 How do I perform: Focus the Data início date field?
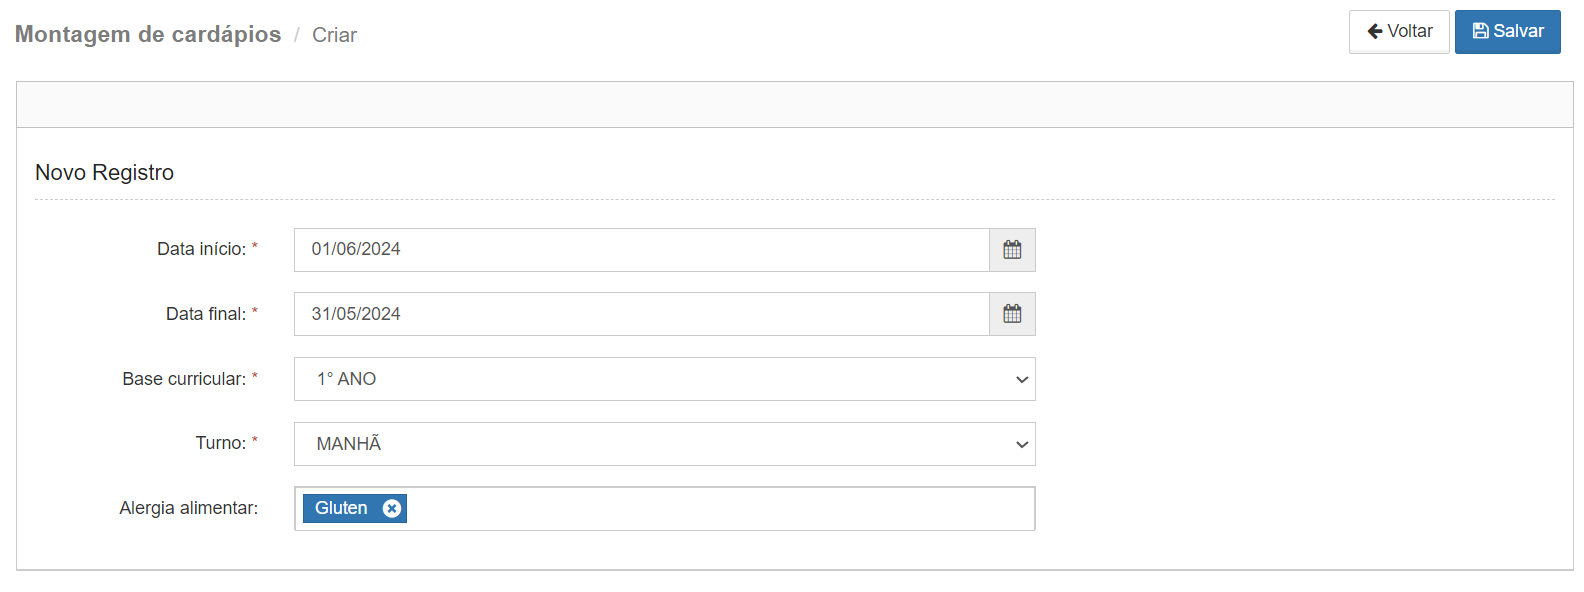click(x=642, y=250)
